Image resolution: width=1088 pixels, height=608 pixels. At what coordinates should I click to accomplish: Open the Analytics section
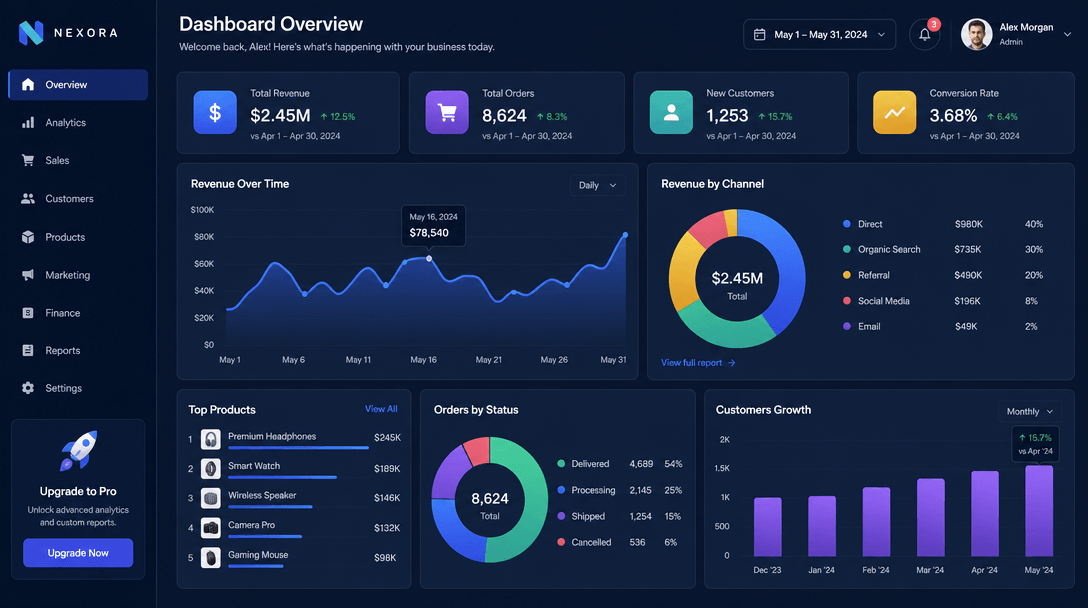coord(78,123)
